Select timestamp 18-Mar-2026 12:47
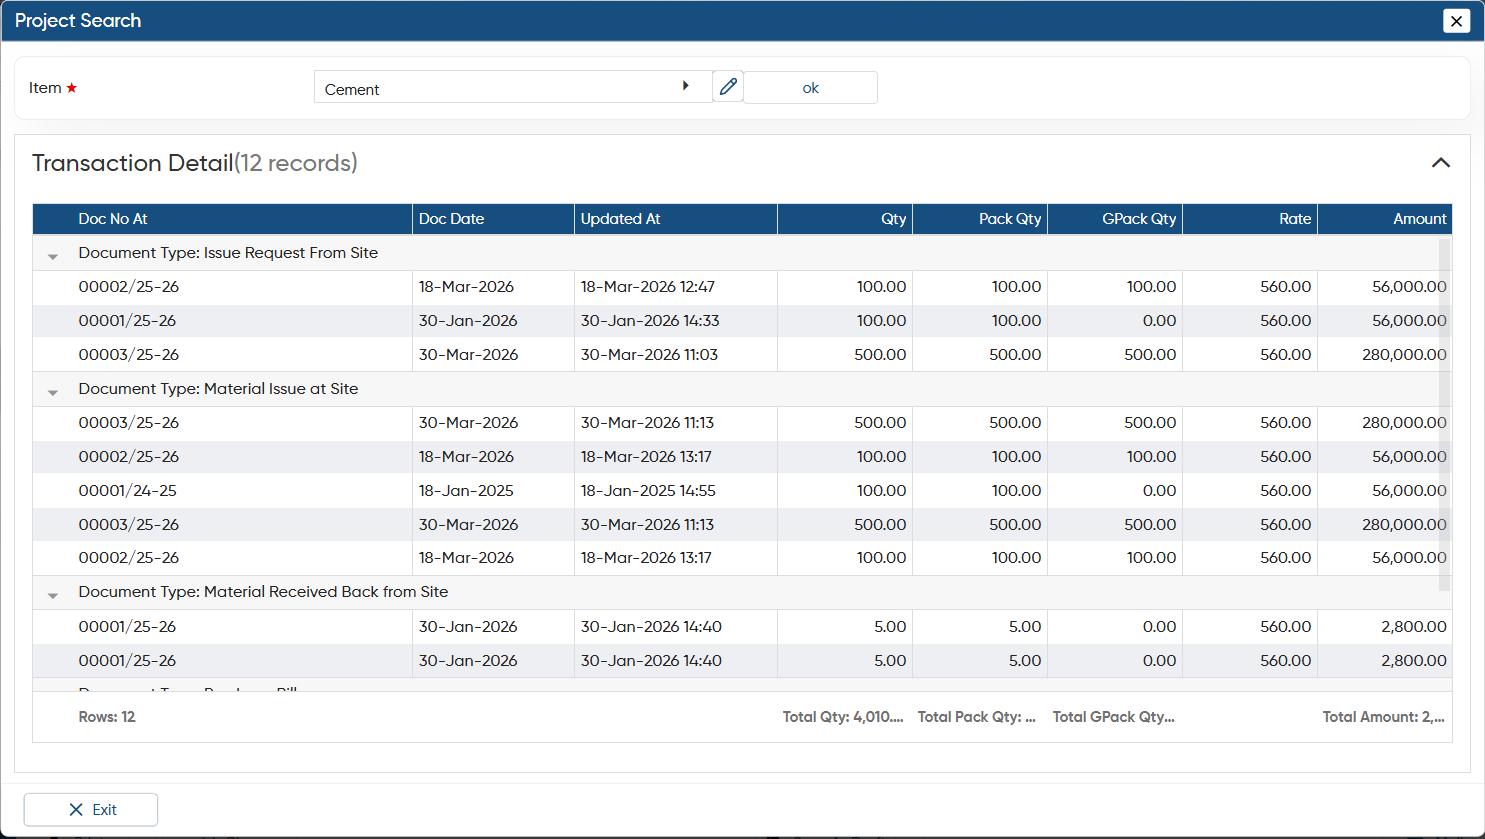 (x=647, y=287)
